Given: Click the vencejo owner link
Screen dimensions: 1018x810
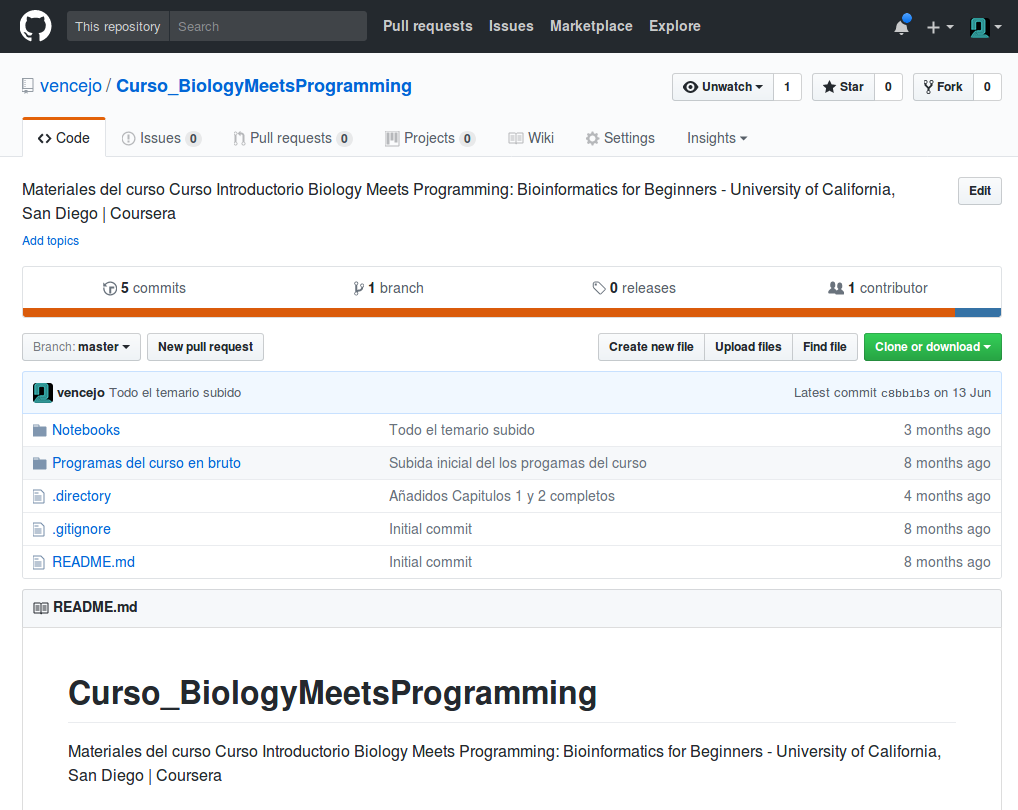Looking at the screenshot, I should click(x=71, y=86).
